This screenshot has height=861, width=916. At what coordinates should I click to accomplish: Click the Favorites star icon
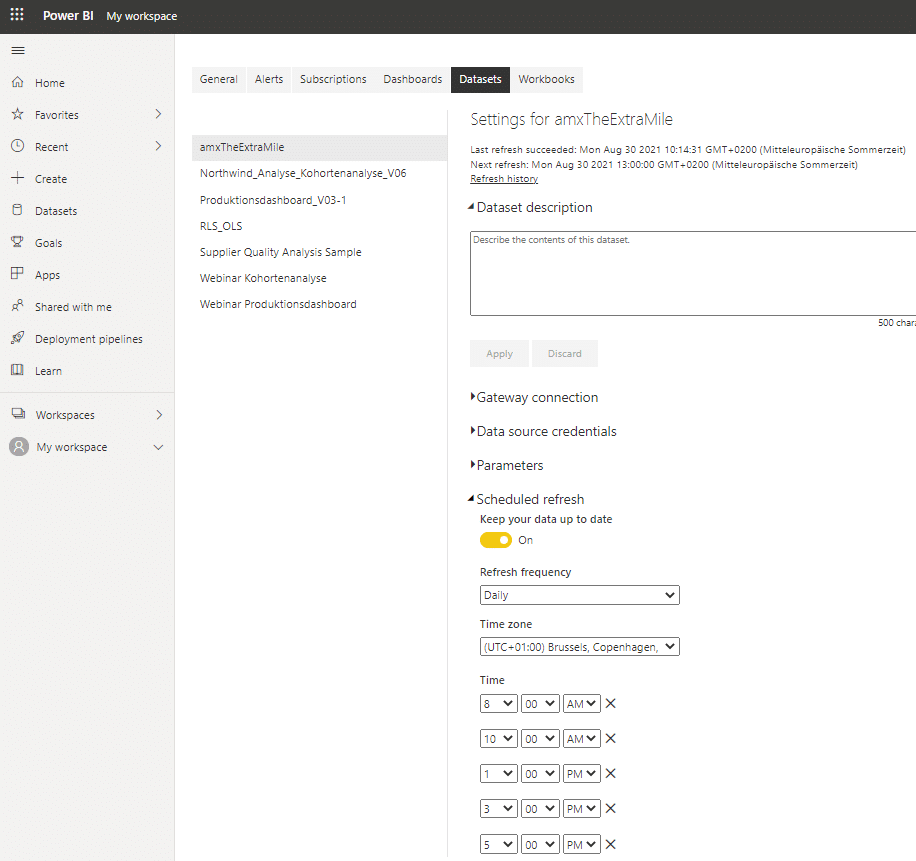click(18, 114)
